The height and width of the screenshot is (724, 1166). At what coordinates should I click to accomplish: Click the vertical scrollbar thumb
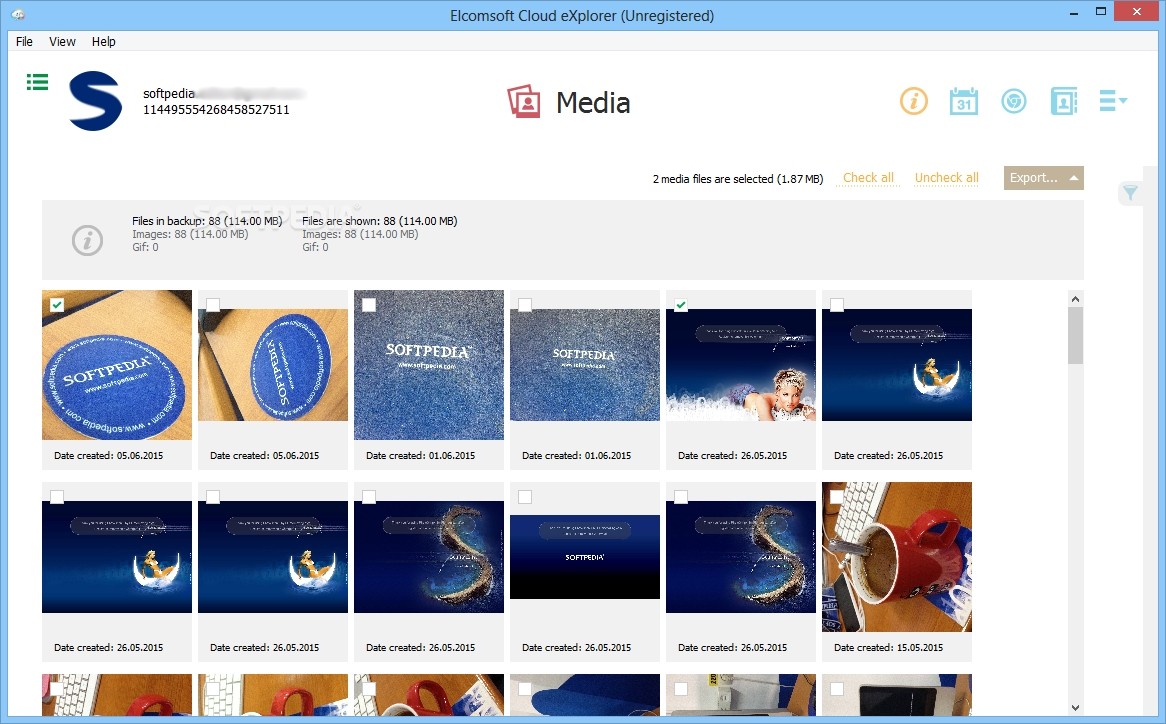[x=1075, y=335]
